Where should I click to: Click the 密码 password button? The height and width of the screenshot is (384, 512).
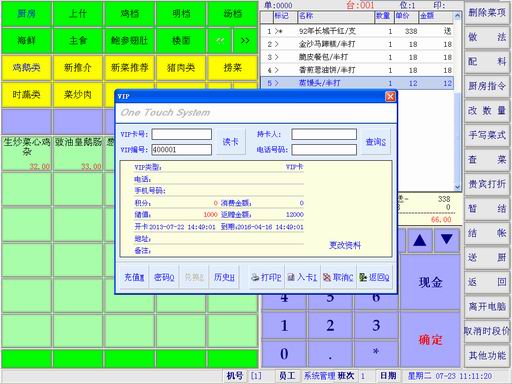164,277
